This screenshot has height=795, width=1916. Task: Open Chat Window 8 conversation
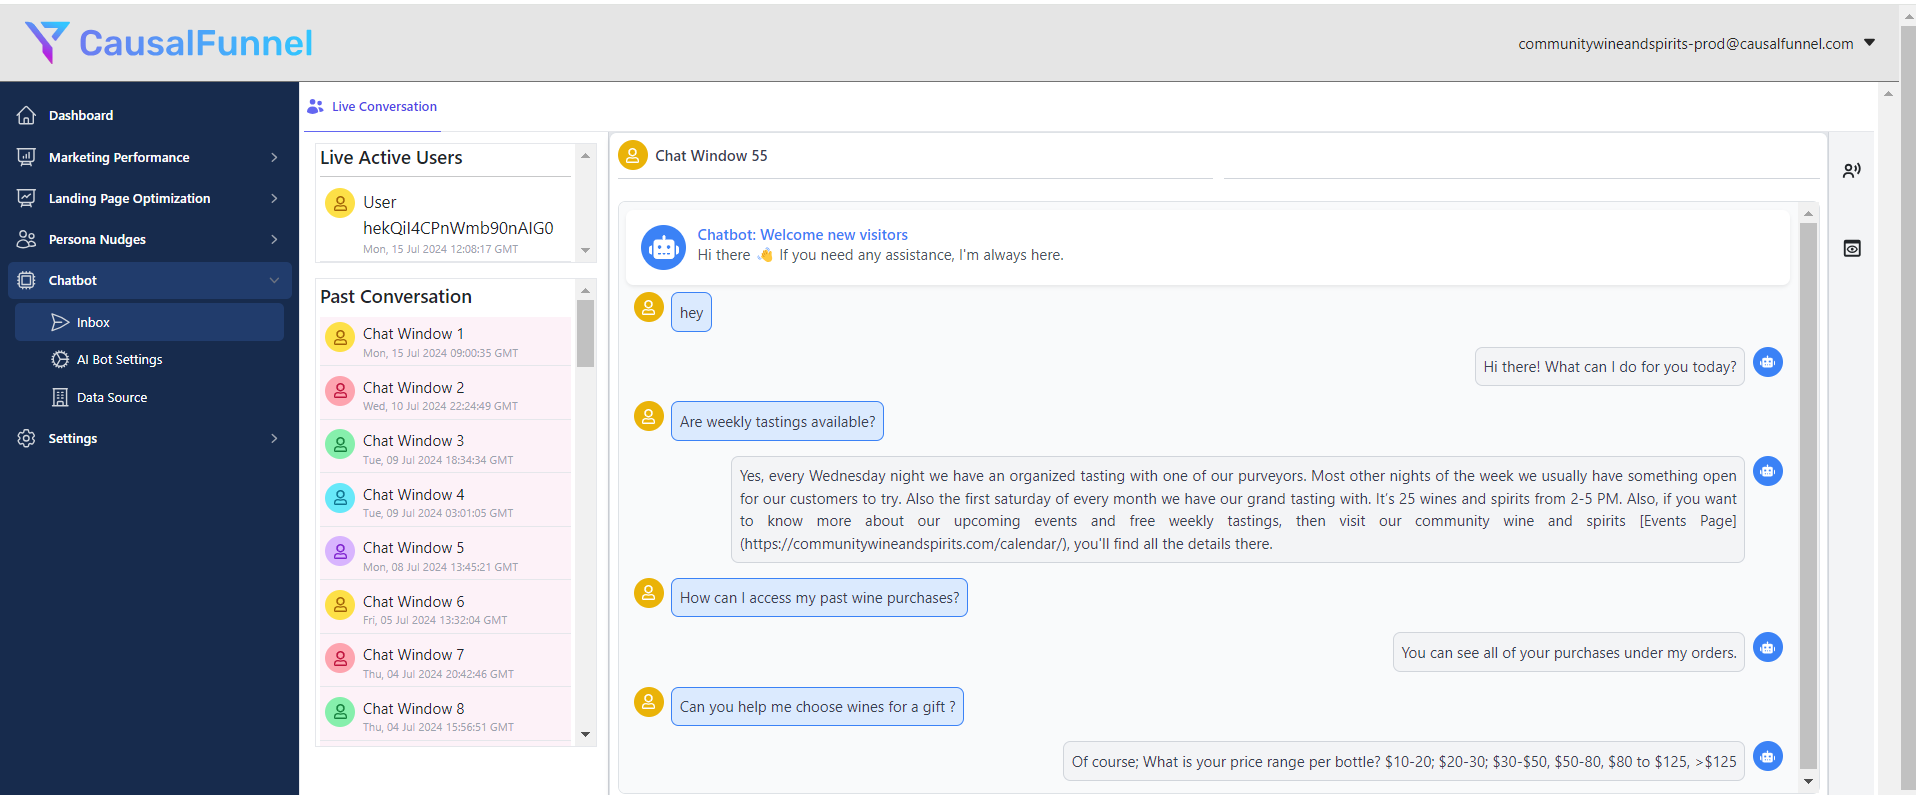tap(445, 716)
